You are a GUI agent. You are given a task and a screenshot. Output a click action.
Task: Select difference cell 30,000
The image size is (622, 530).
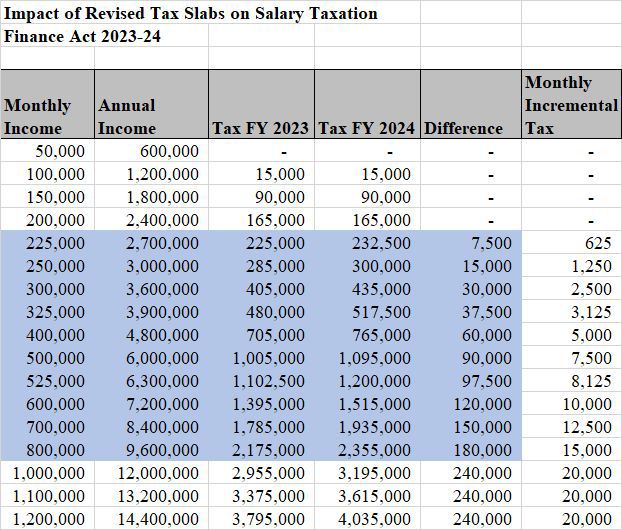point(471,288)
